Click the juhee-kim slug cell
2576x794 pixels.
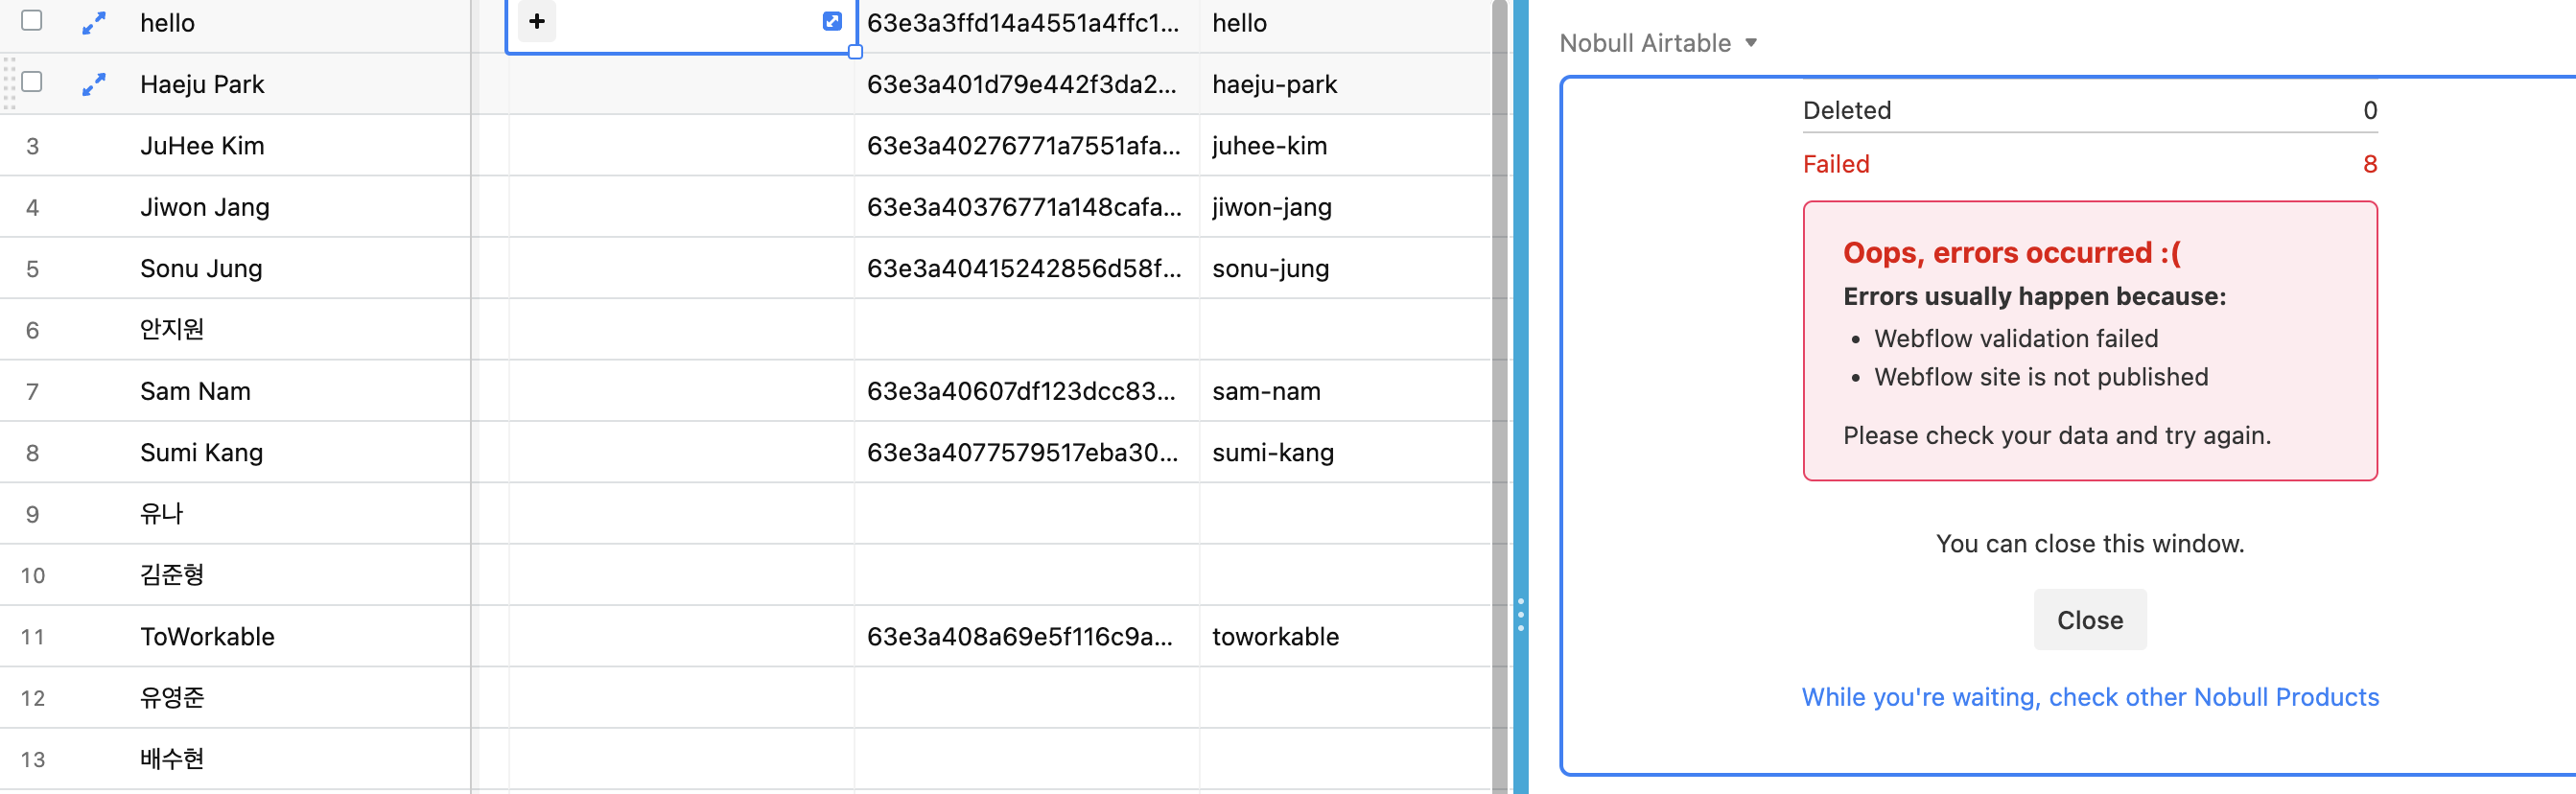pos(1346,146)
